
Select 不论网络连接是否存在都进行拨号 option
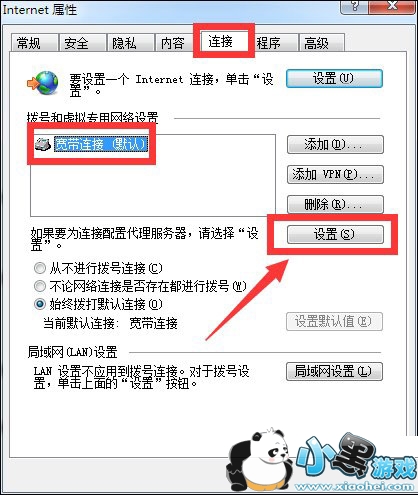pyautogui.click(x=40, y=286)
